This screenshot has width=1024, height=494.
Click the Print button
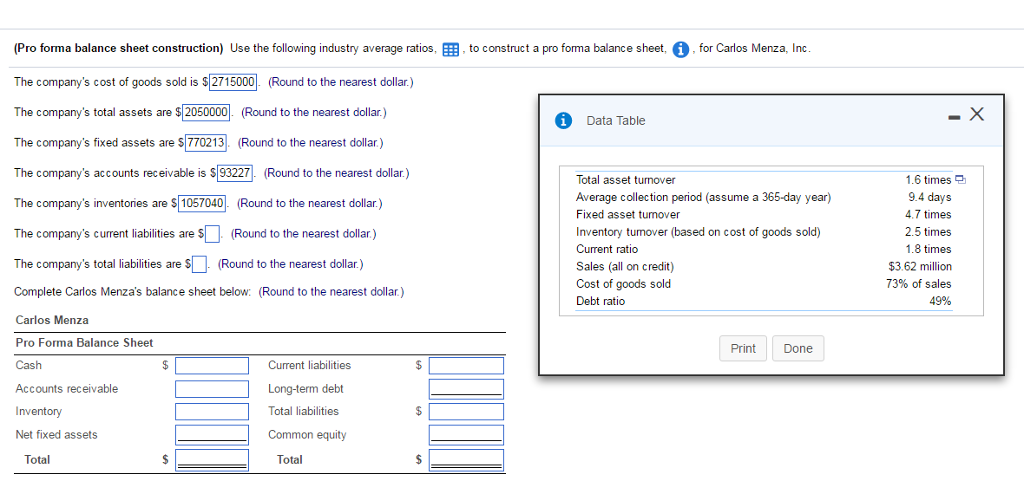pyautogui.click(x=743, y=348)
